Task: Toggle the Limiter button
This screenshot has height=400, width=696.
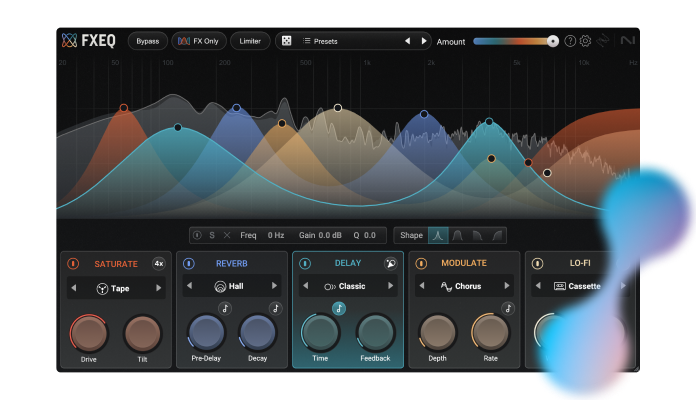Action: 250,41
